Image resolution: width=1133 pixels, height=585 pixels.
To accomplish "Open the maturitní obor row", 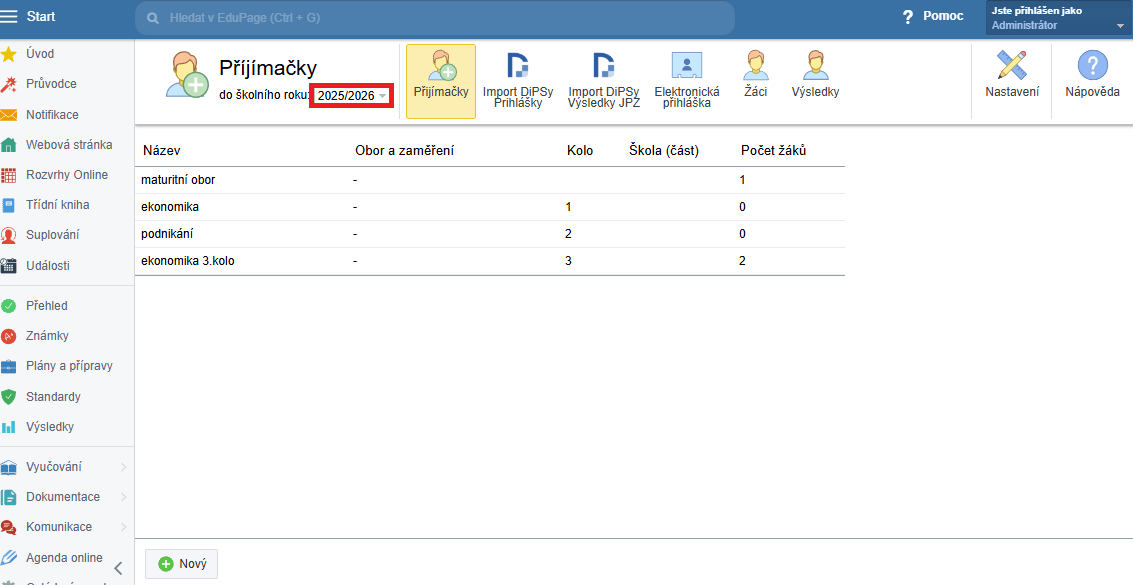I will (490, 180).
